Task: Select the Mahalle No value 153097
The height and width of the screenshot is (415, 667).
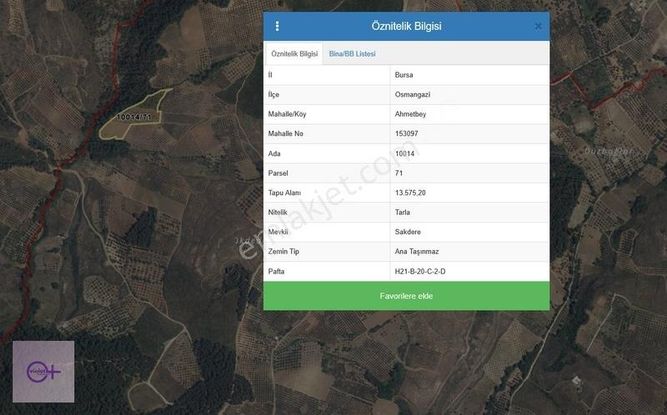Action: click(406, 134)
